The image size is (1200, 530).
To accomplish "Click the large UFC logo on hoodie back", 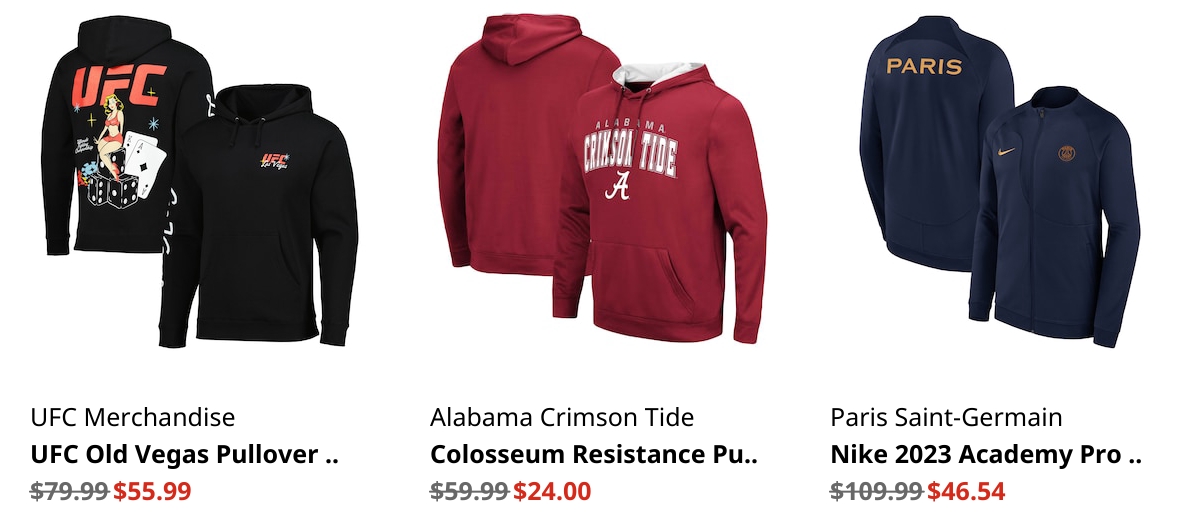I will 117,86.
